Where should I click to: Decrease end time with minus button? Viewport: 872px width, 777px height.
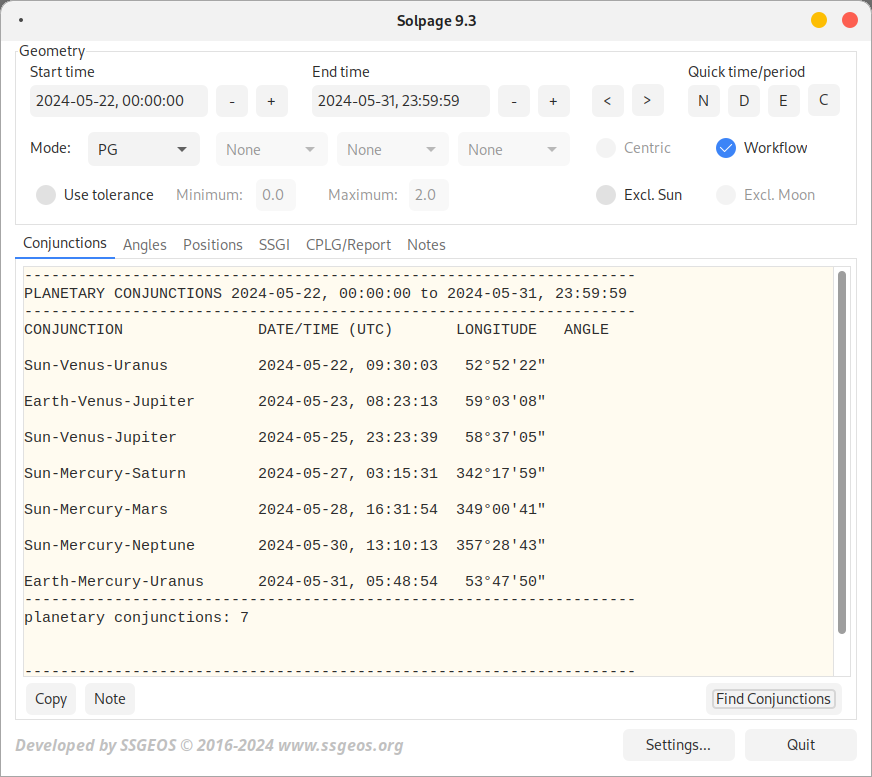514,101
